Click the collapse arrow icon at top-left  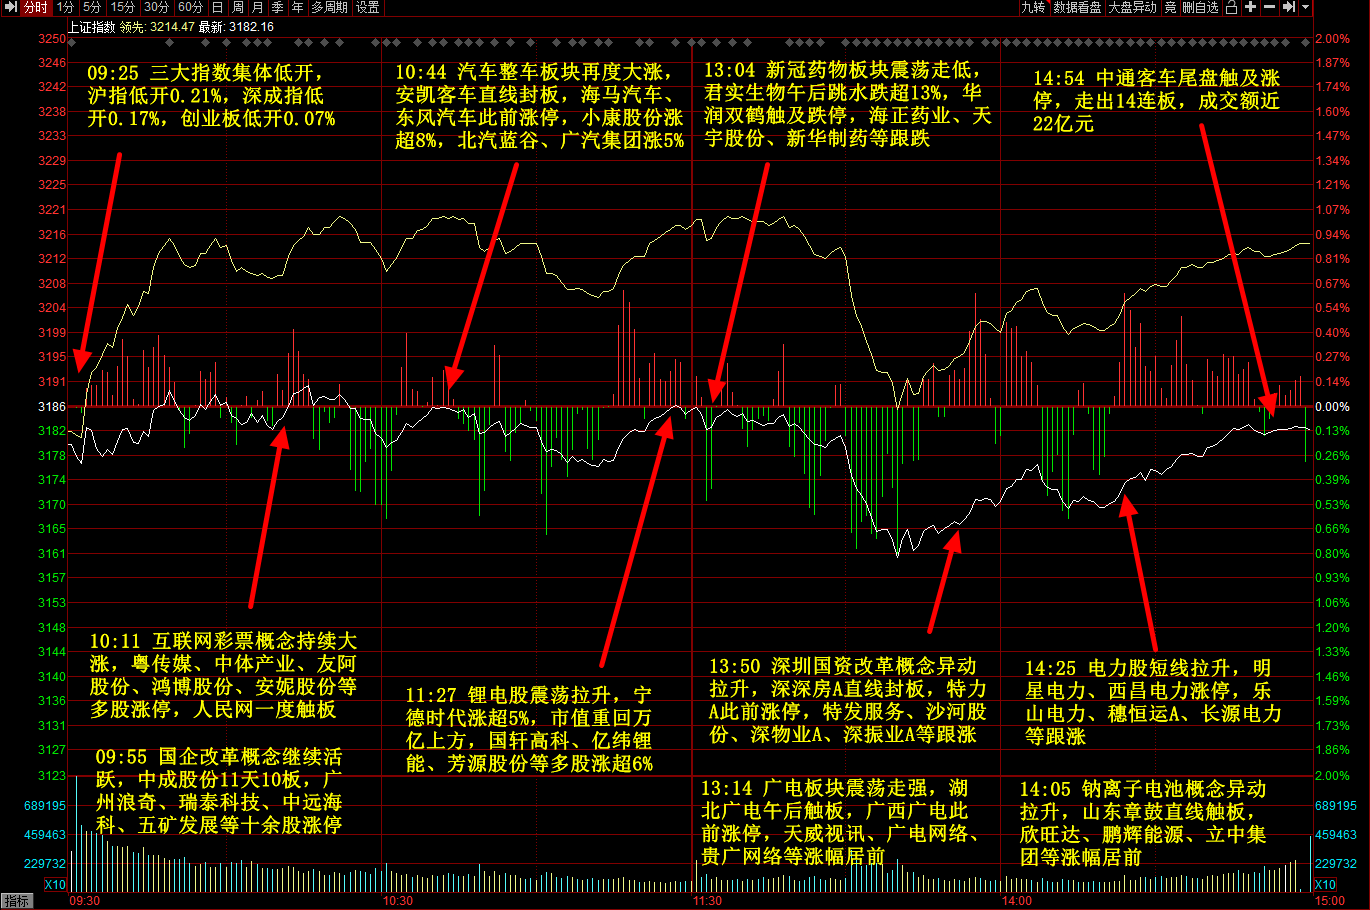(x=10, y=7)
